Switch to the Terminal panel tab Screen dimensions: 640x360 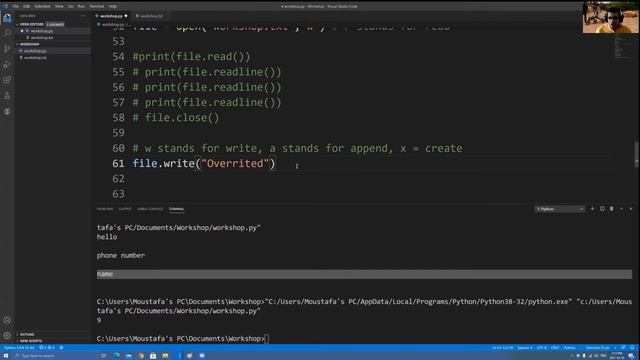pos(176,209)
